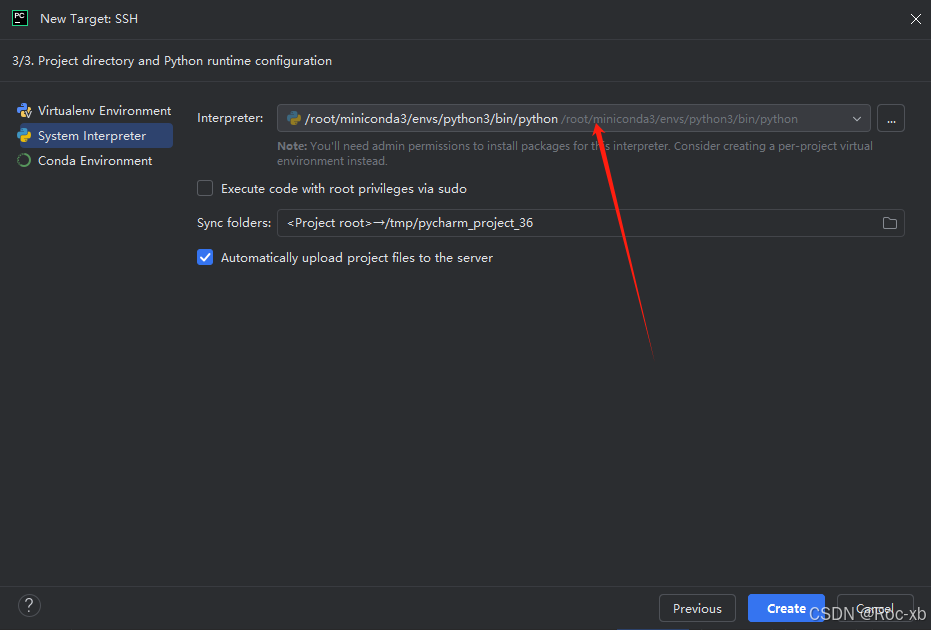Go back with the Previous button
Viewport: 931px width, 630px height.
point(697,608)
